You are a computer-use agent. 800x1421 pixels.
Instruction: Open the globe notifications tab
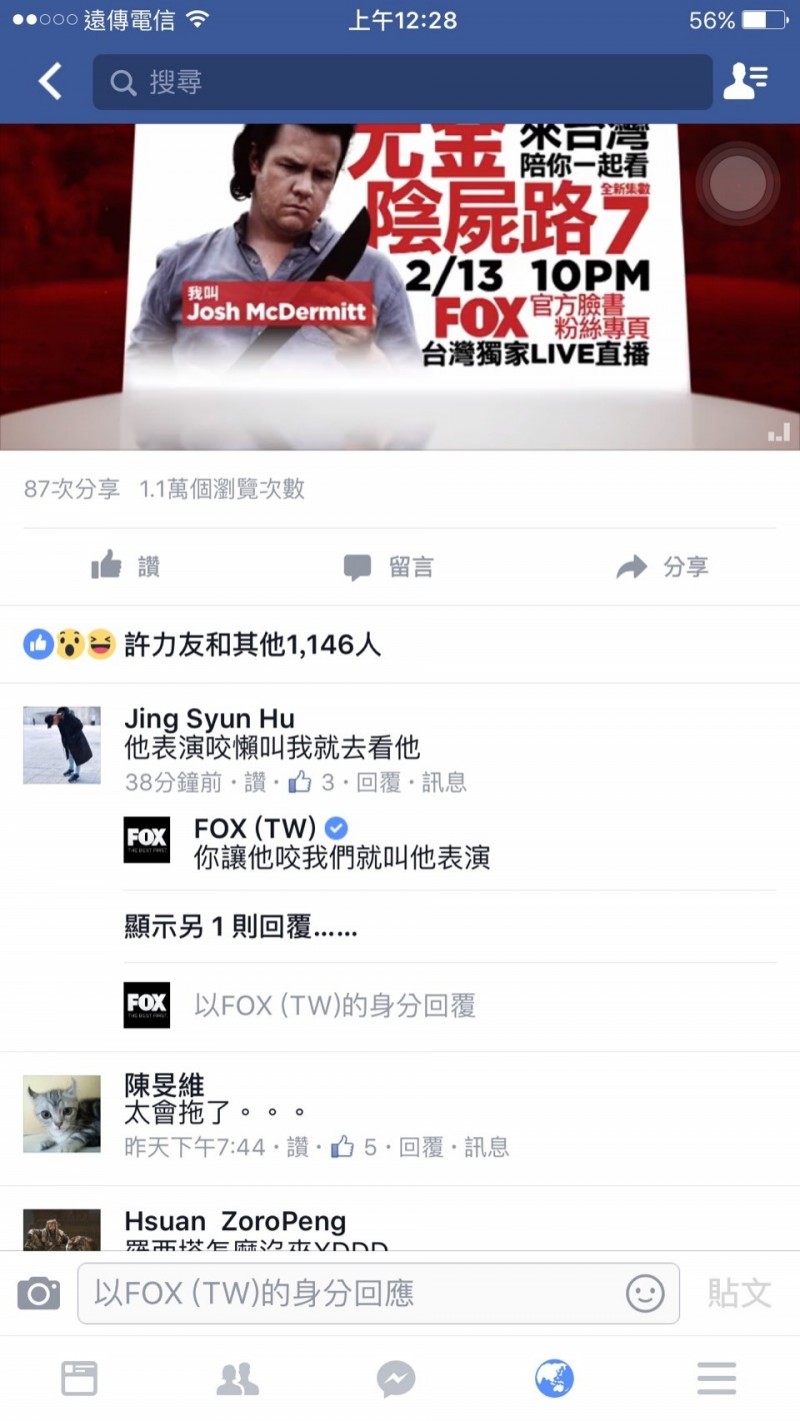point(555,1379)
